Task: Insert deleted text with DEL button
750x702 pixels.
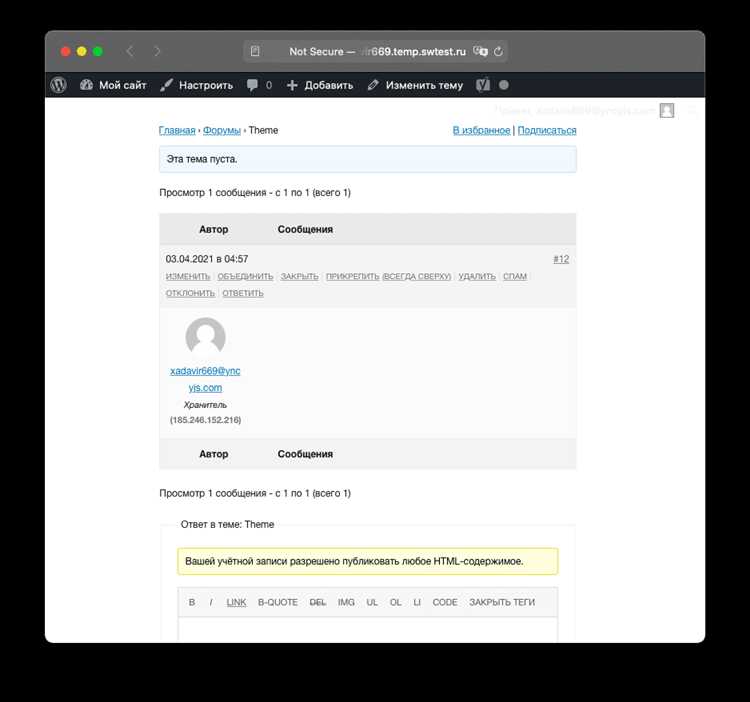Action: (318, 602)
